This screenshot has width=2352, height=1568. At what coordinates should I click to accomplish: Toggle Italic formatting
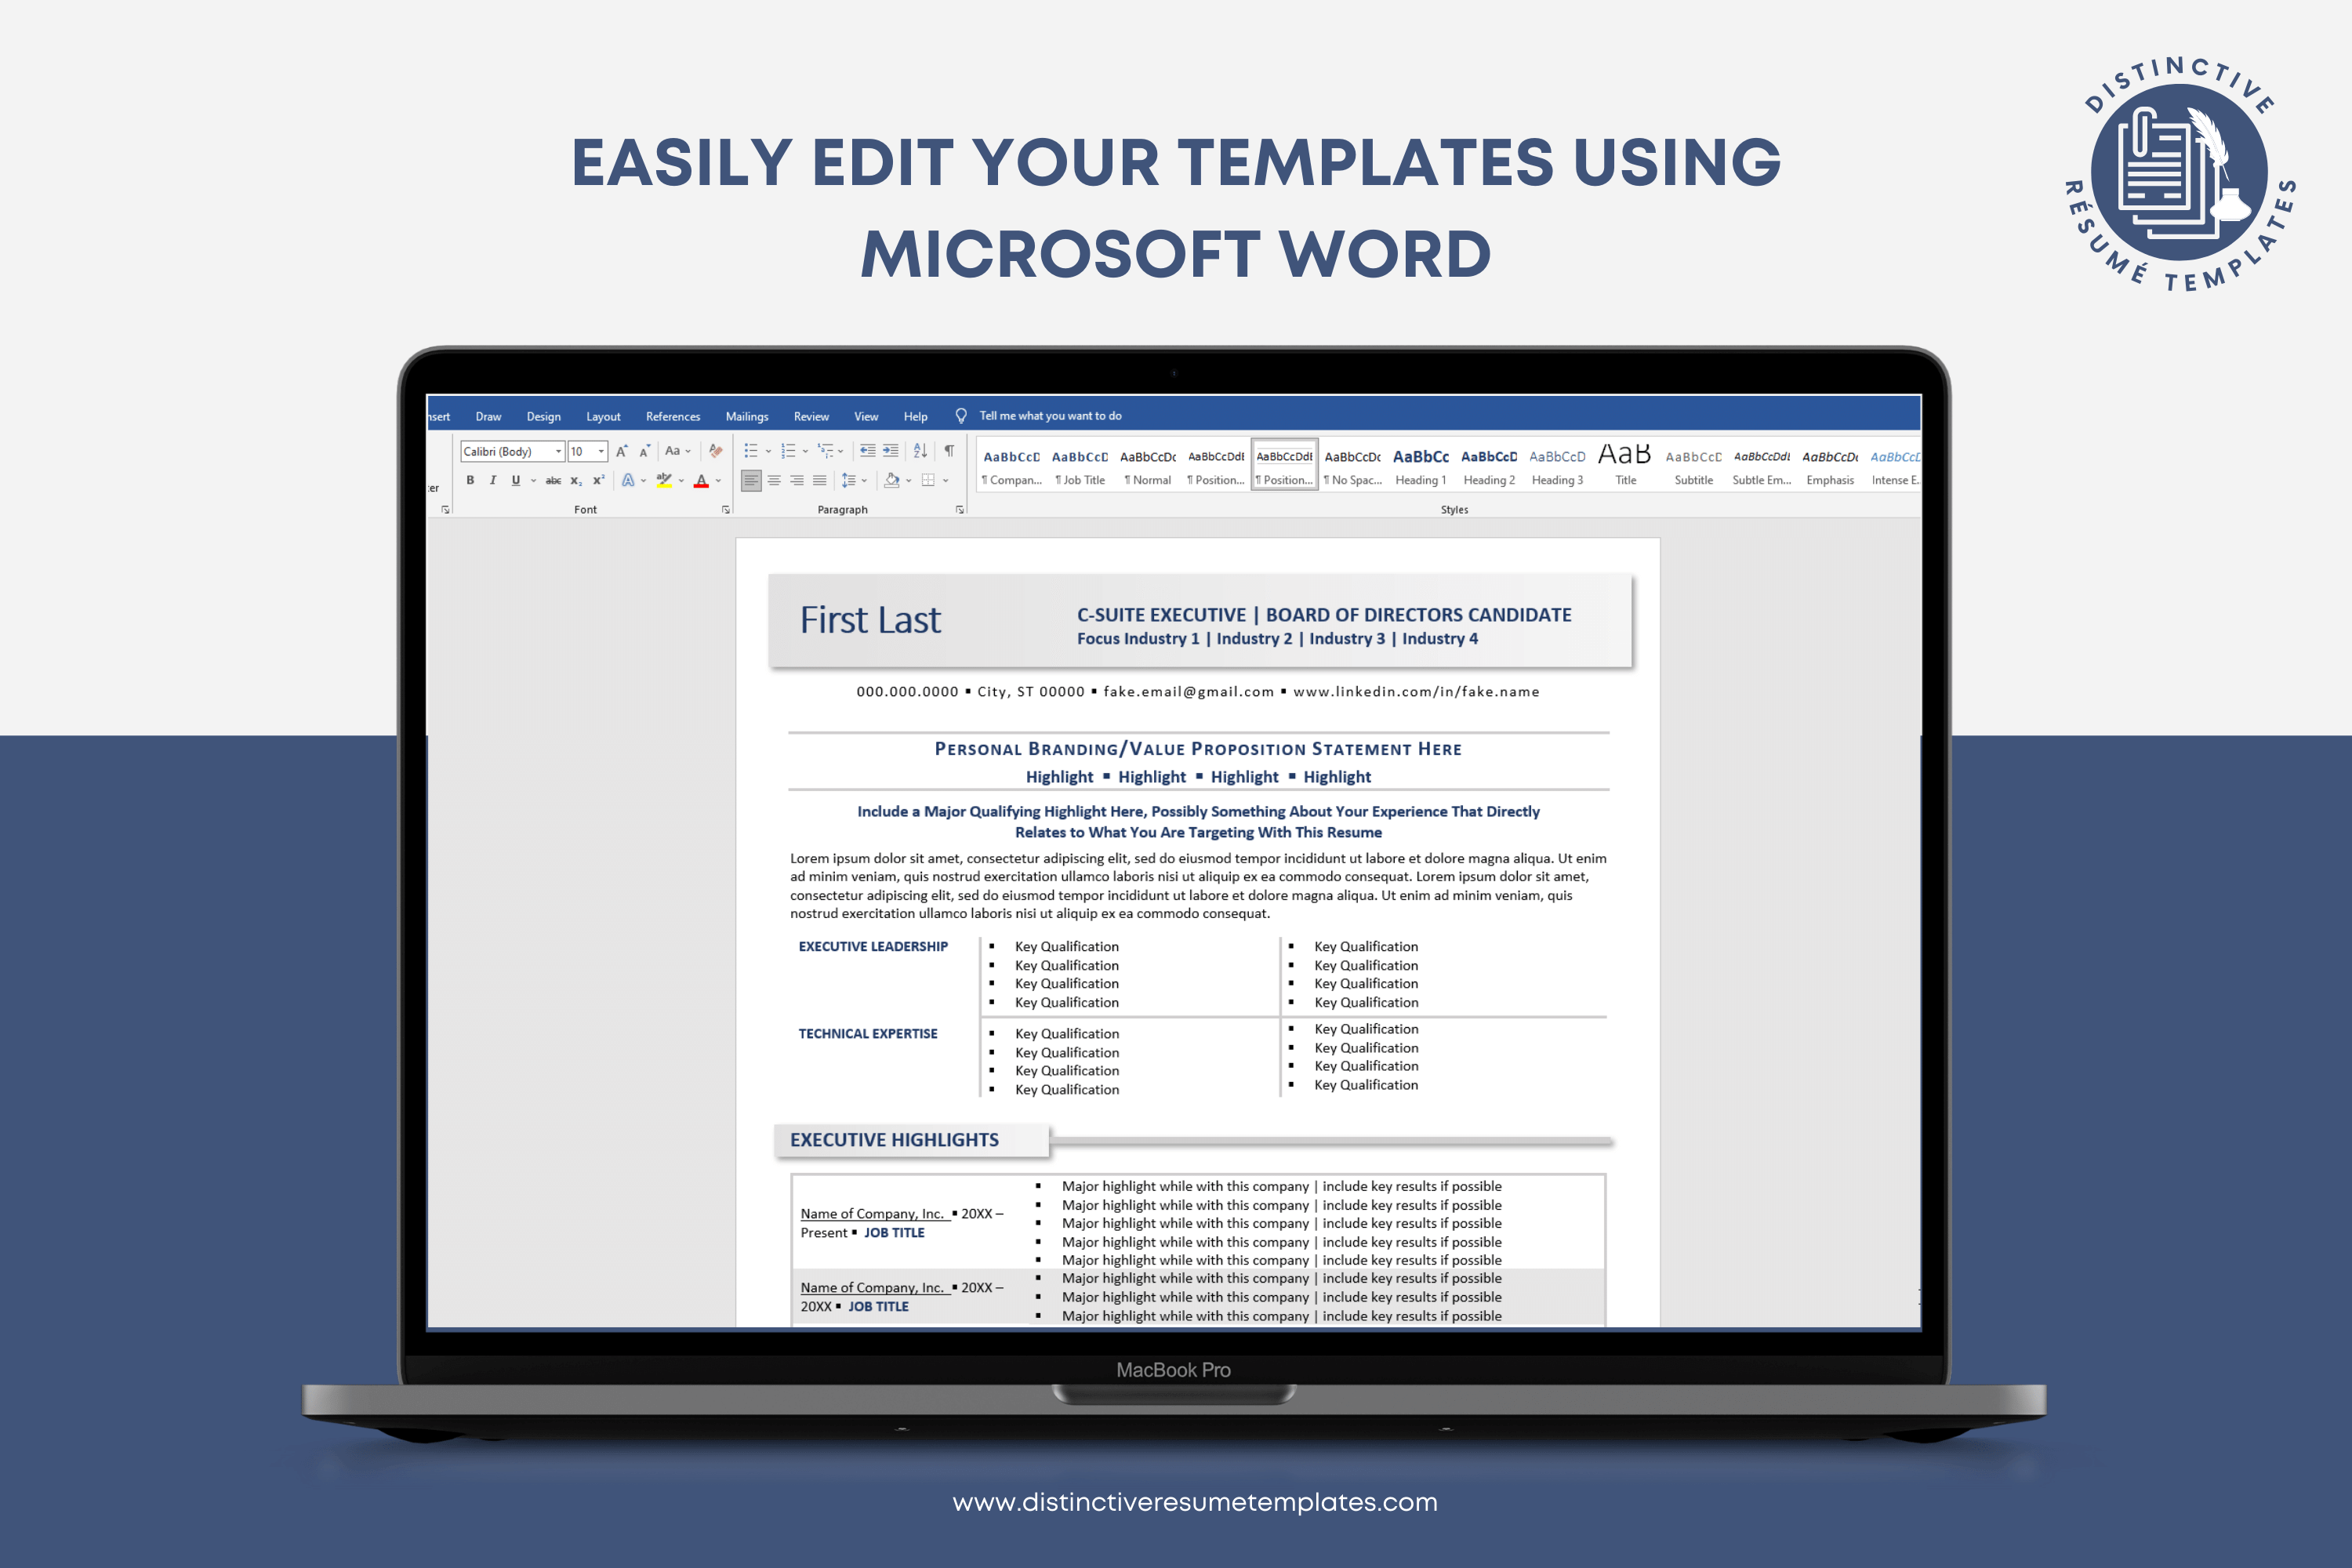point(493,480)
